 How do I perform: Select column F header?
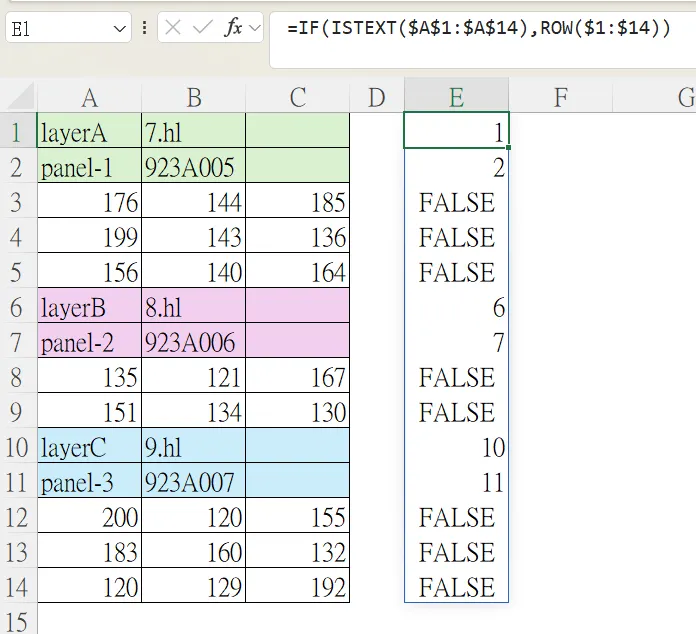pyautogui.click(x=561, y=97)
